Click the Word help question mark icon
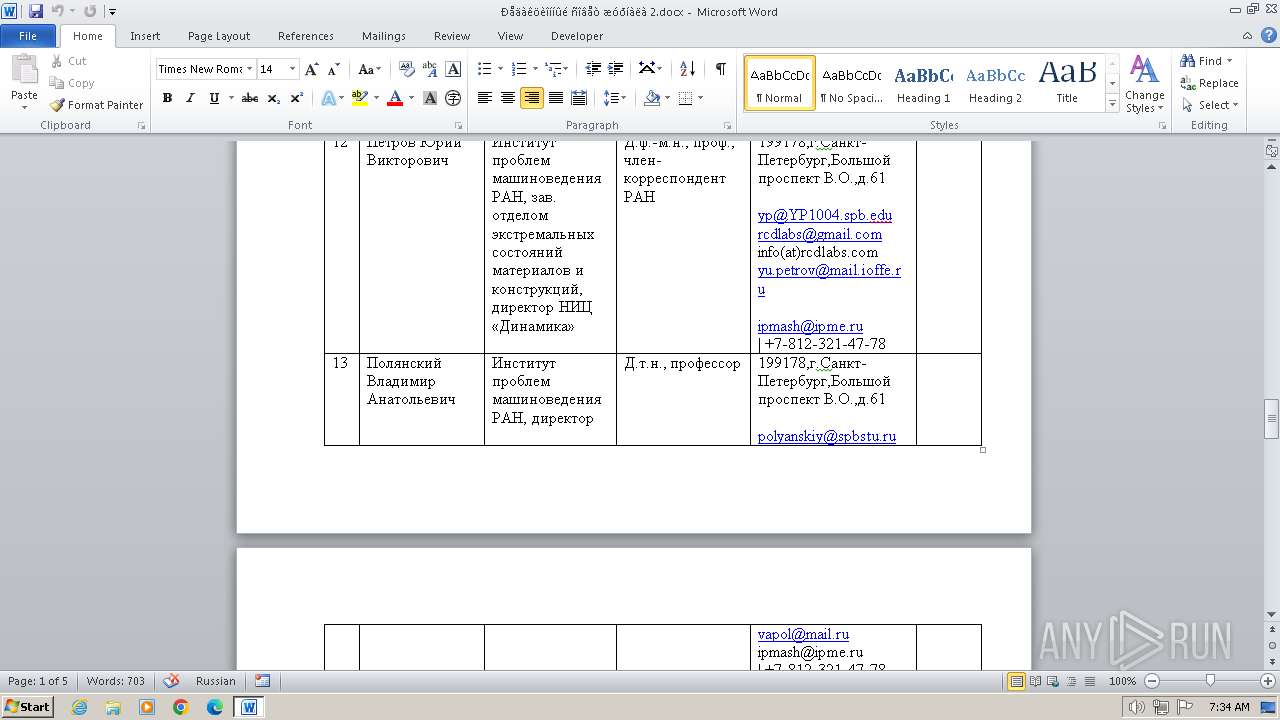 pyautogui.click(x=1268, y=36)
